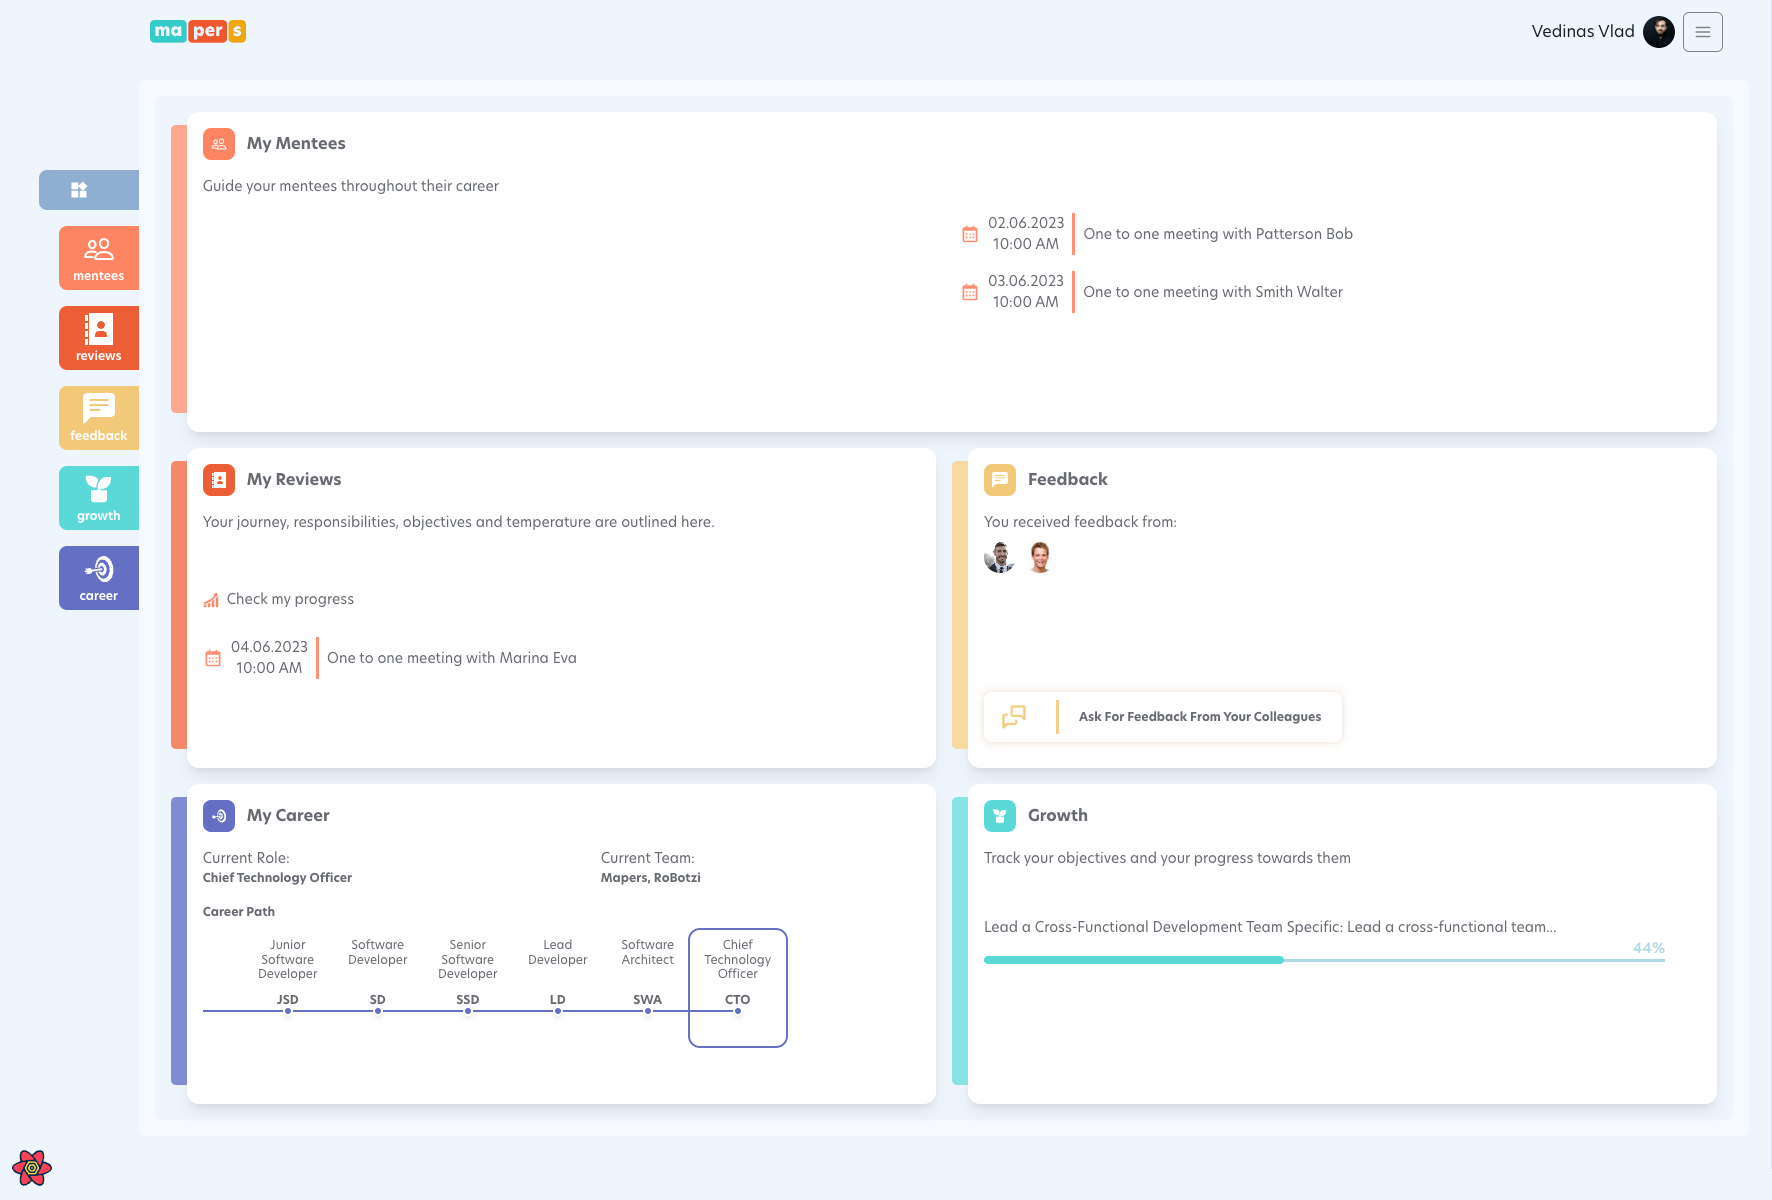Click the 44% objective progress bar
The height and width of the screenshot is (1200, 1772).
1324,959
